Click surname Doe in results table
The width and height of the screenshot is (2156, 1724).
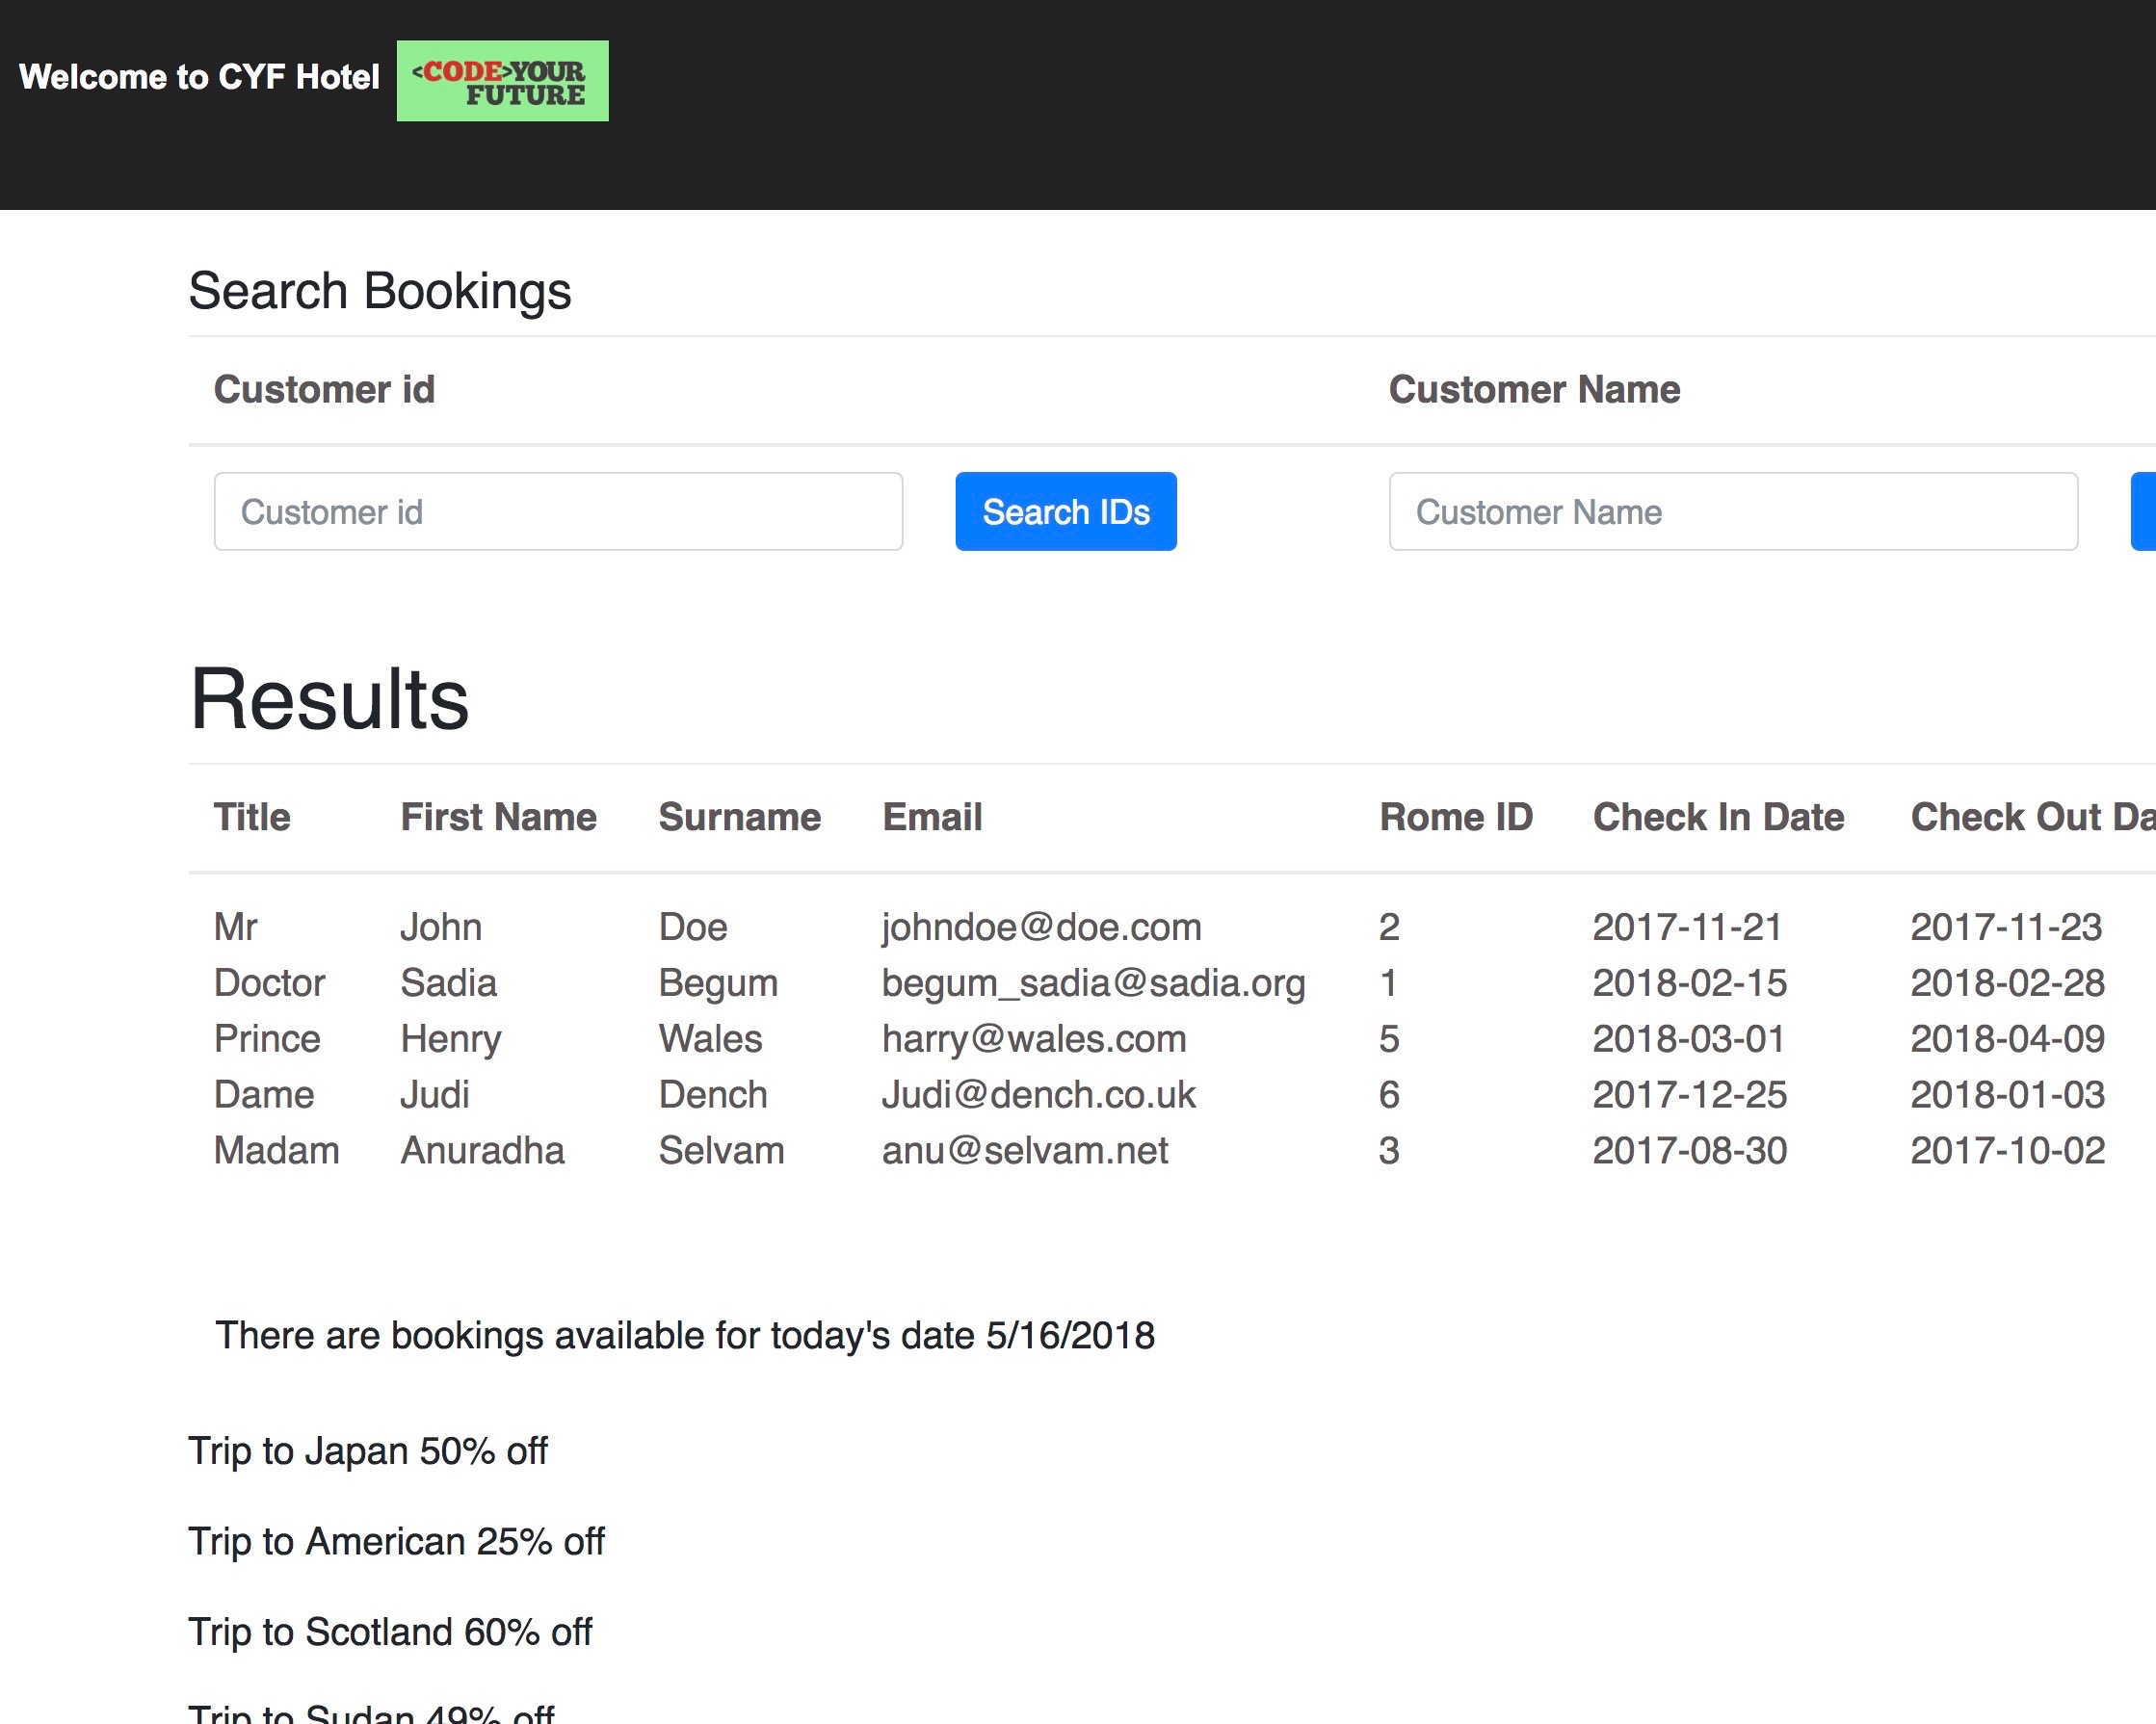tap(692, 927)
